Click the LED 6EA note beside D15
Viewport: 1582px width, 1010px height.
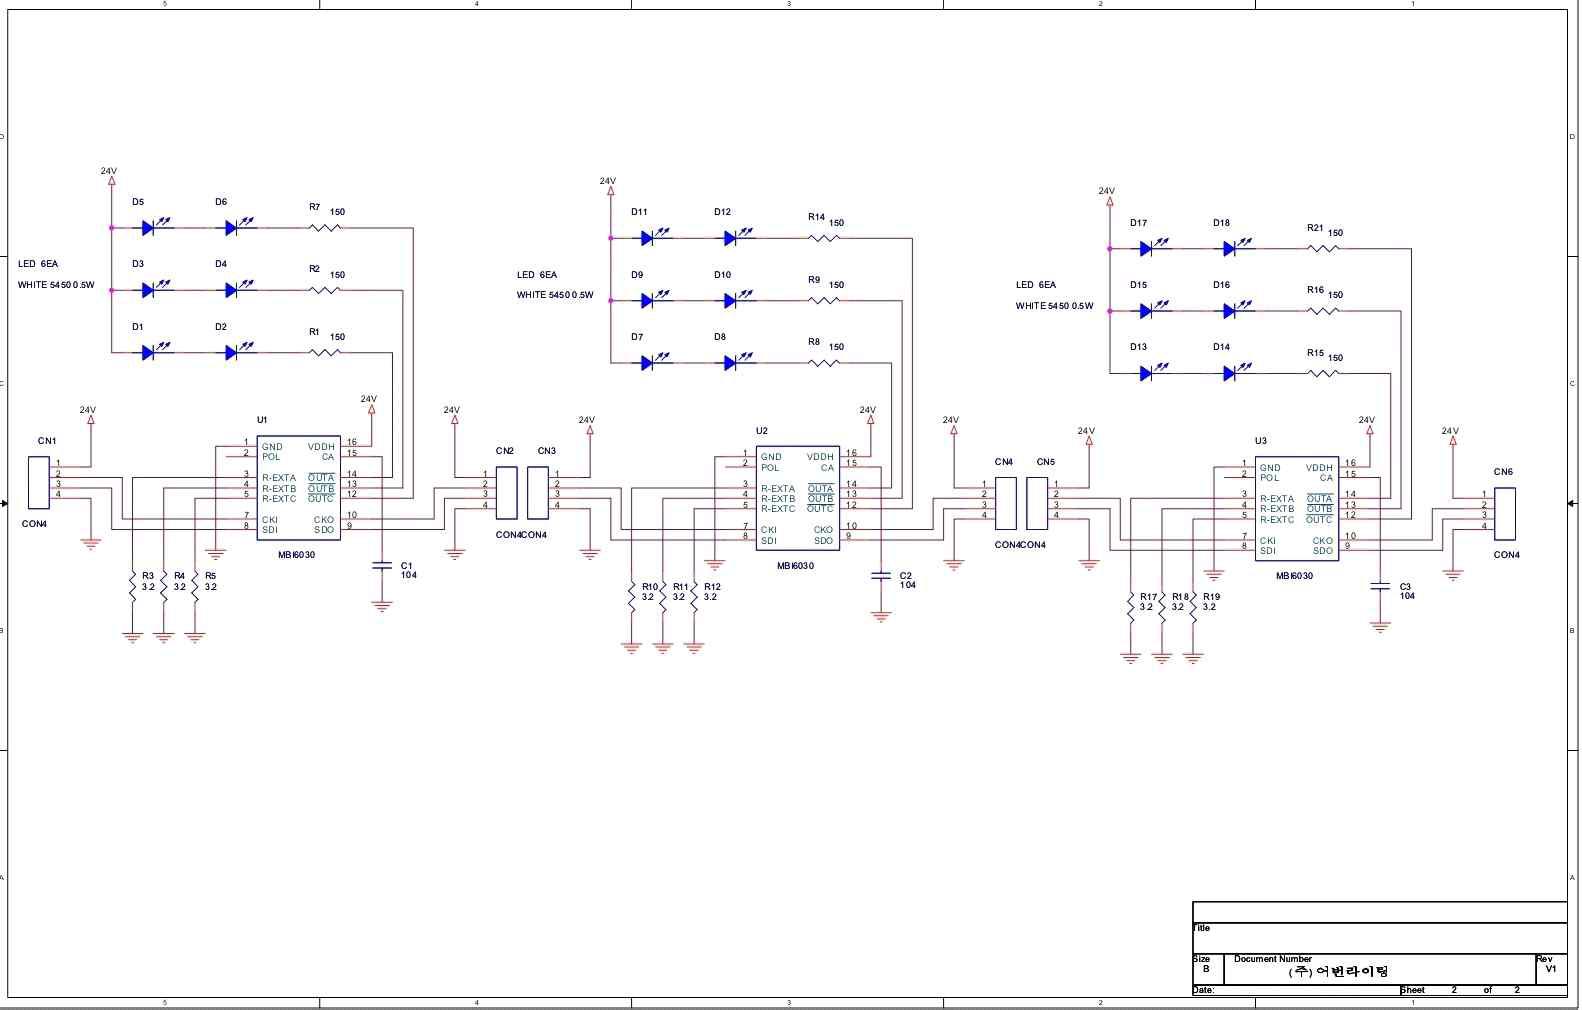[x=1036, y=285]
